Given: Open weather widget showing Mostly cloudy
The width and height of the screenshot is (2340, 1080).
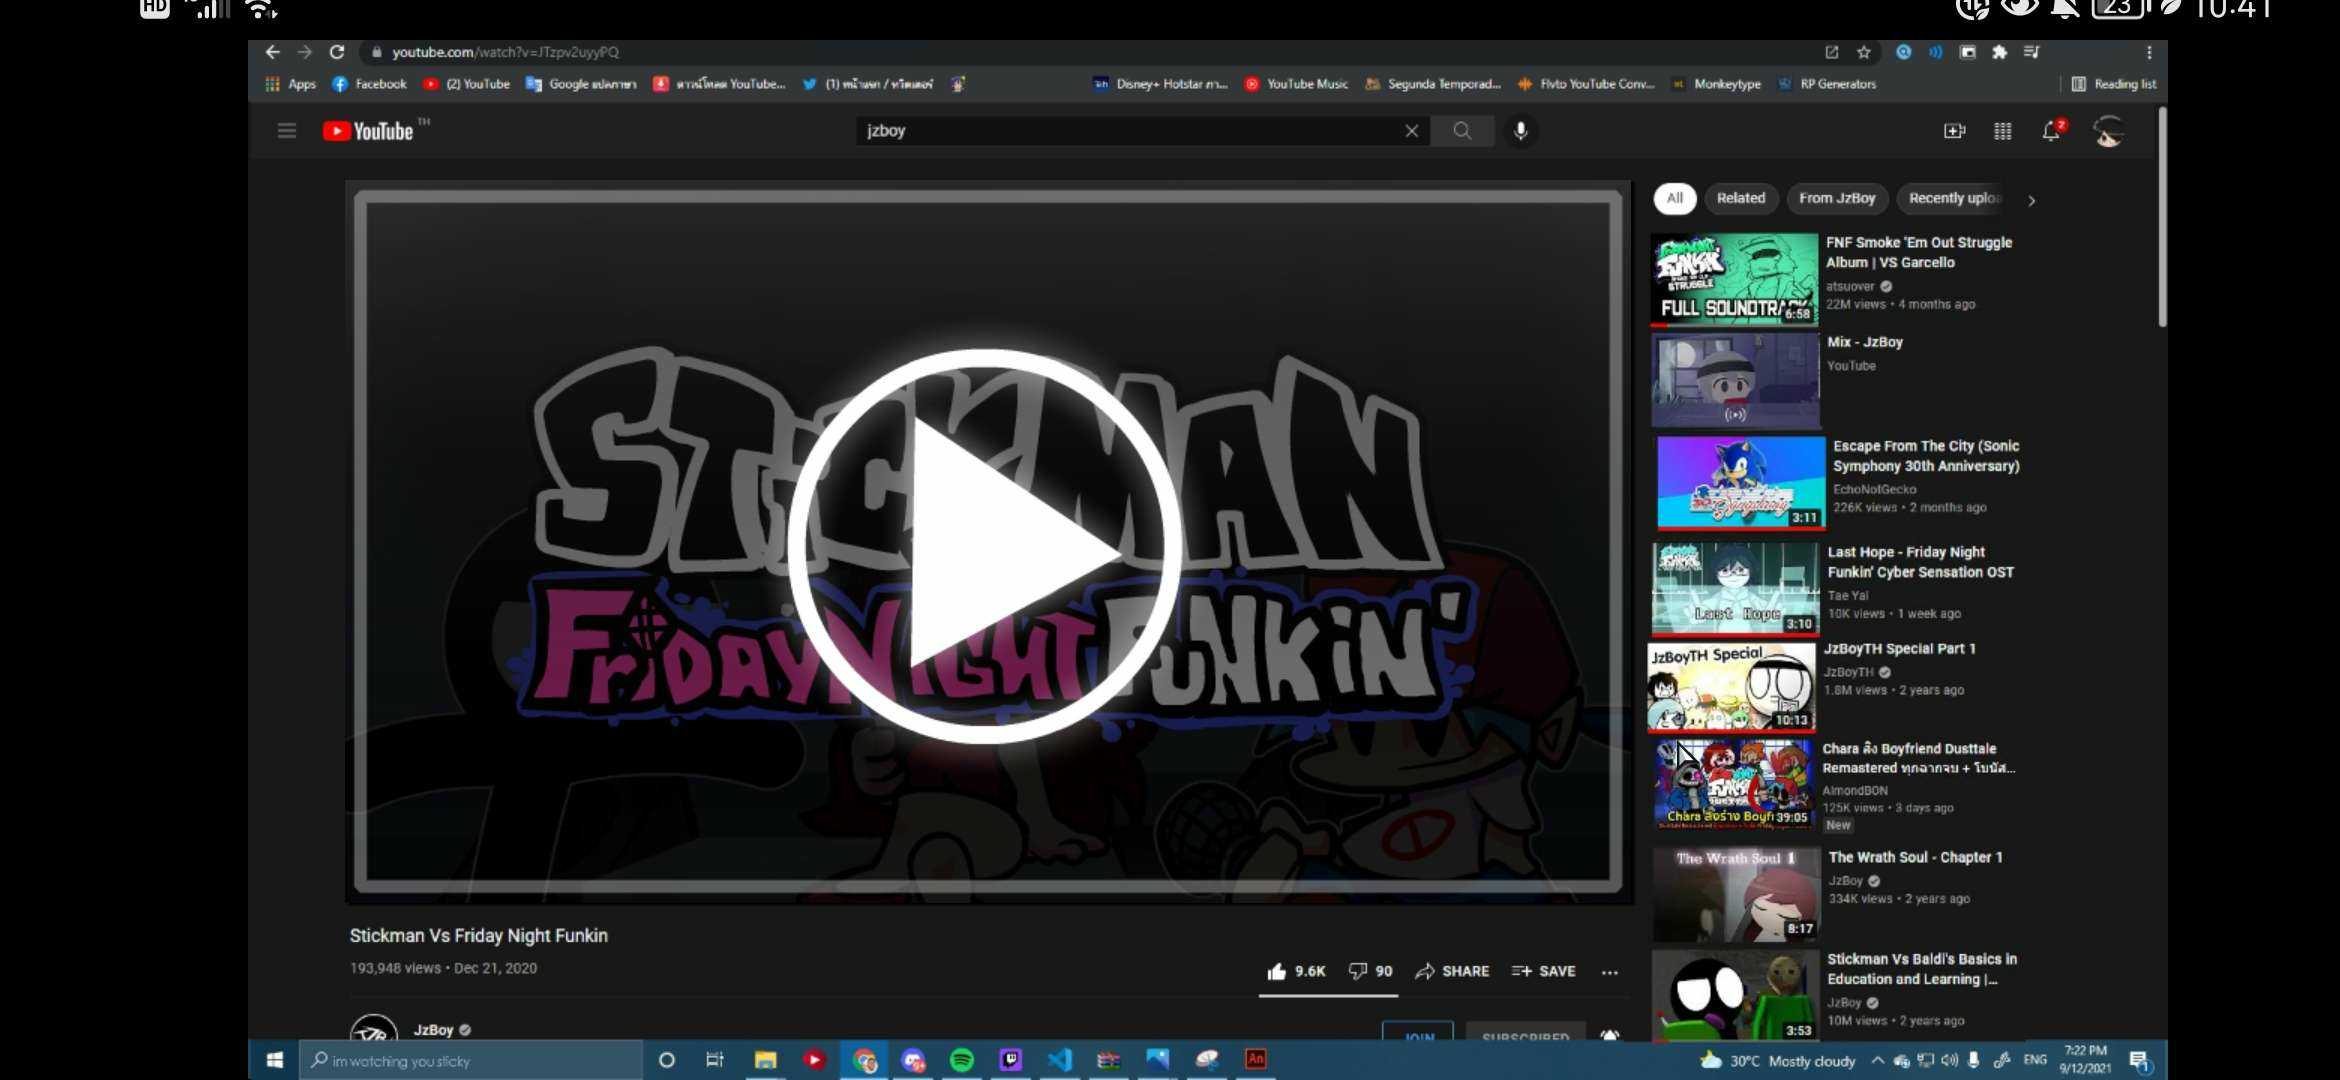Looking at the screenshot, I should [x=1778, y=1061].
